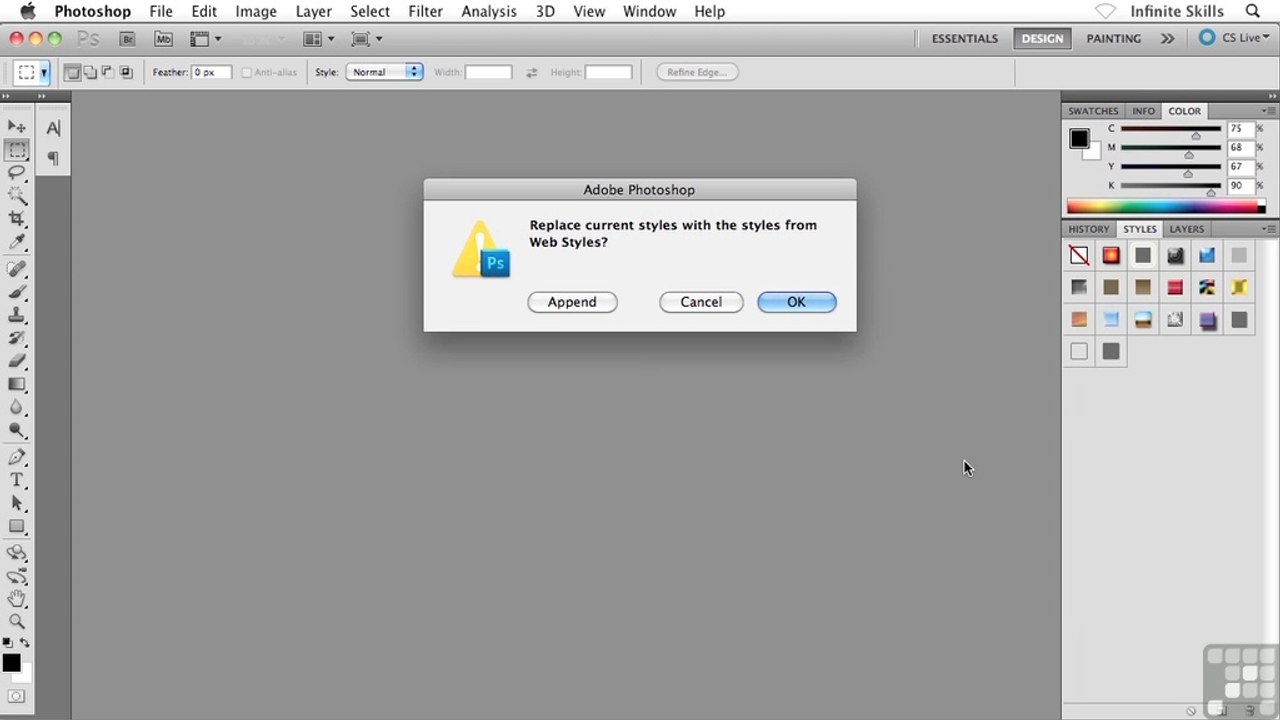Select the Horizontal Type tool
Viewport: 1280px width, 720px height.
coord(17,480)
